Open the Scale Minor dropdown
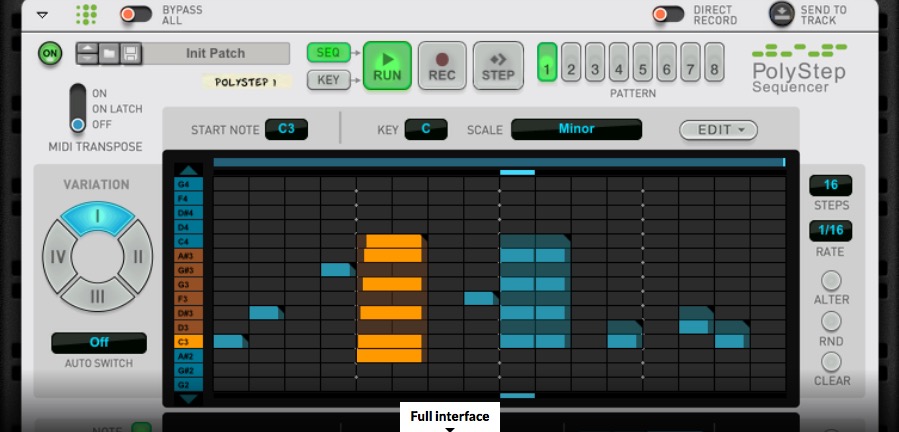Image resolution: width=899 pixels, height=432 pixels. [576, 129]
